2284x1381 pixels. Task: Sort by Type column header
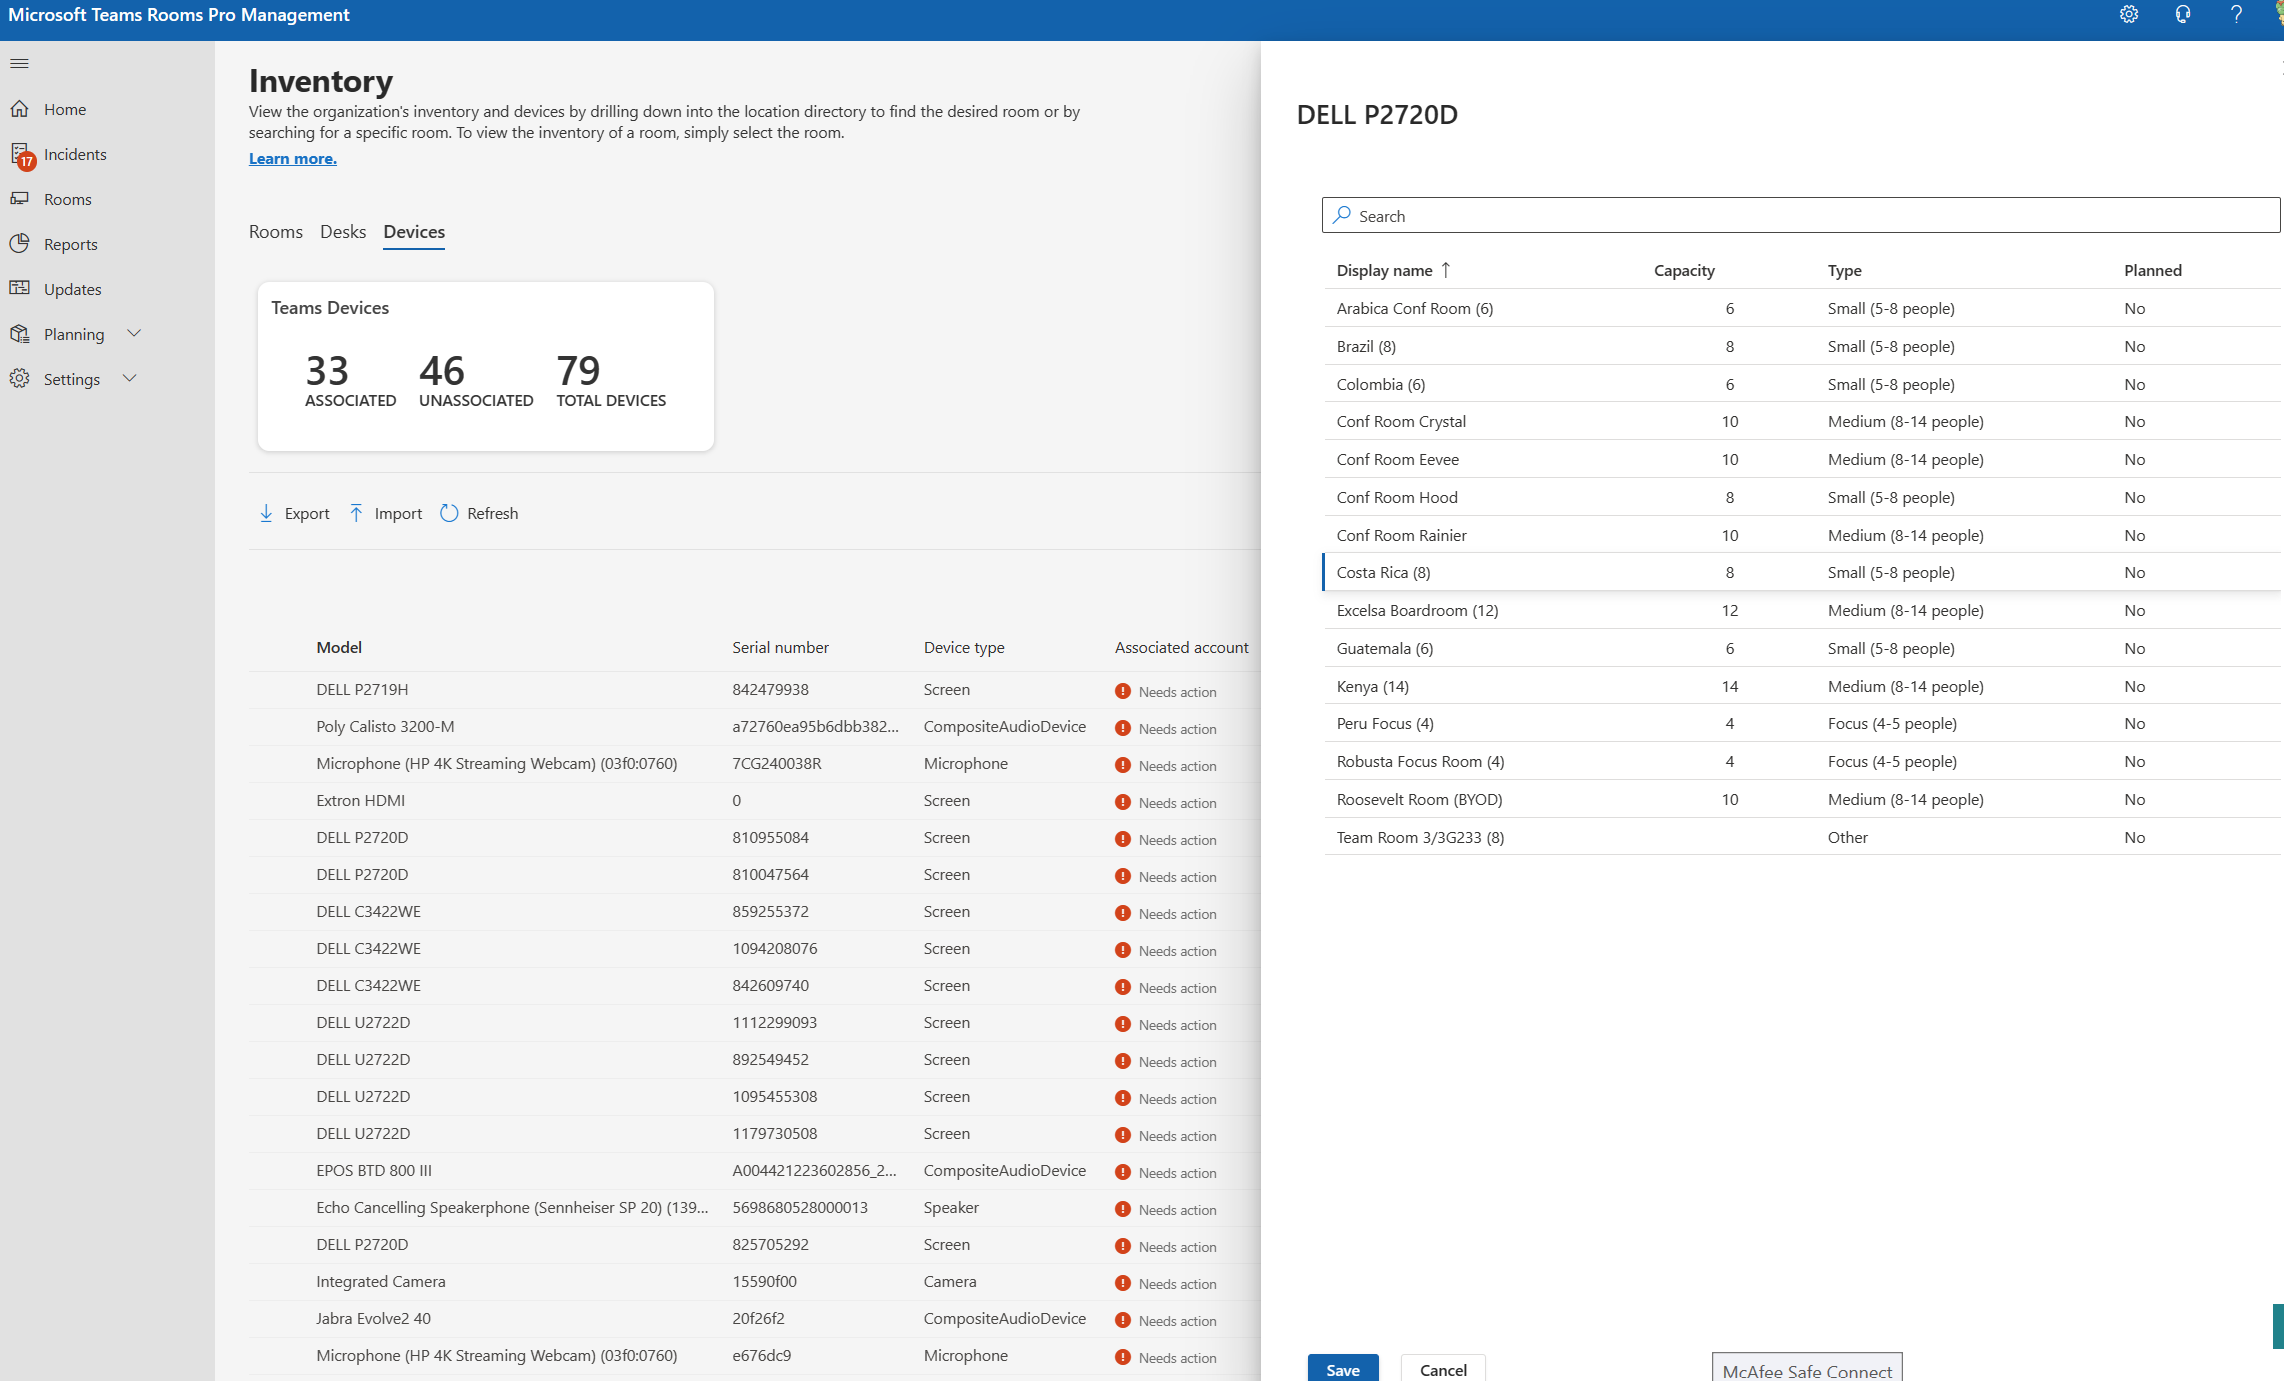pyautogui.click(x=1845, y=270)
